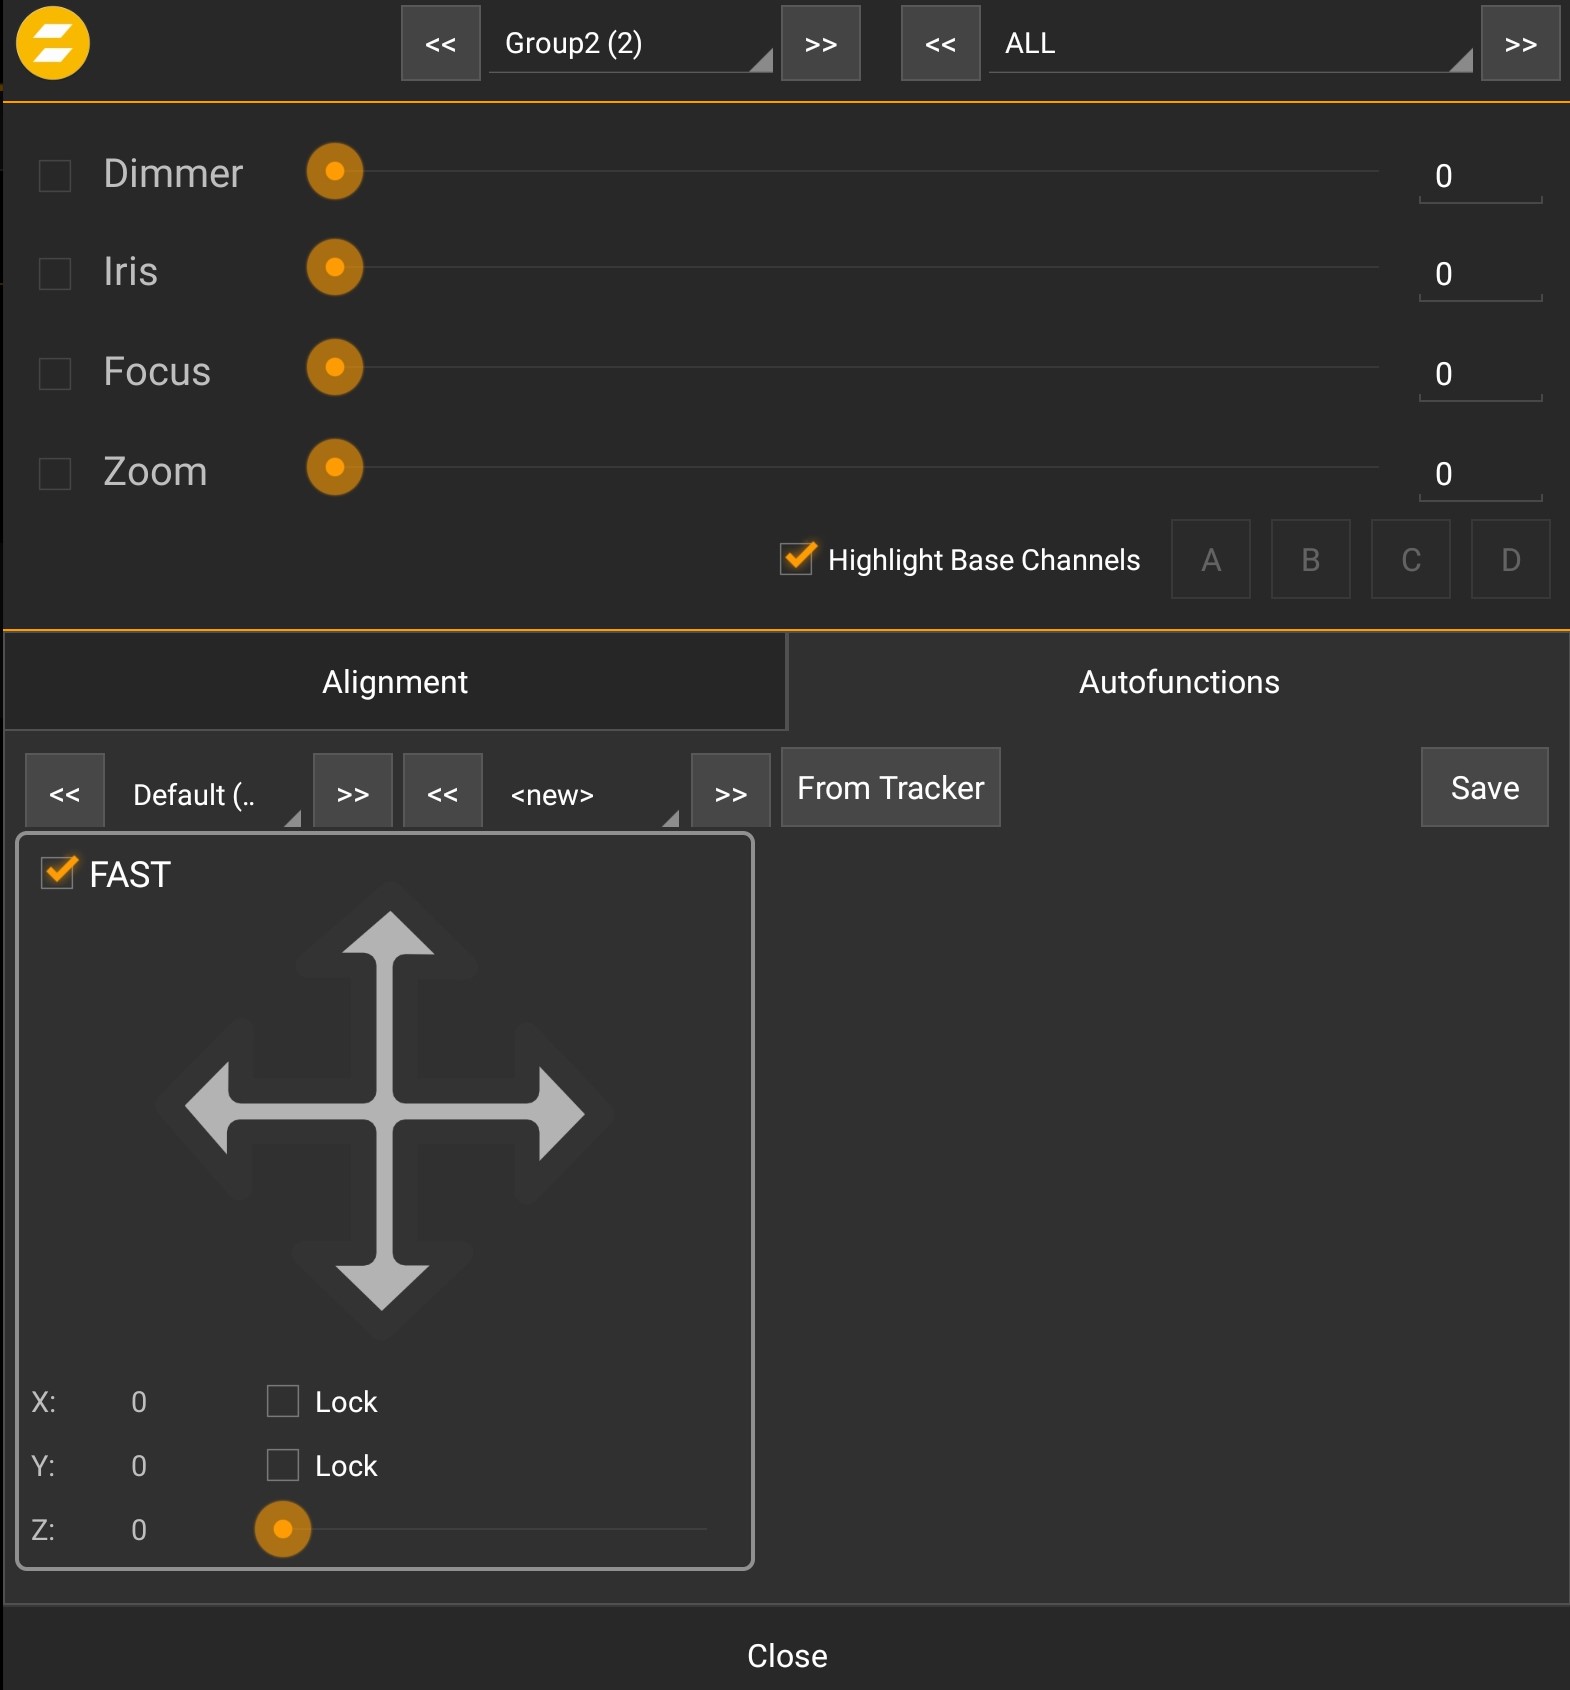Screen dimensions: 1570x1690
Task: Click the Dimmer slider handle
Action: 335,172
